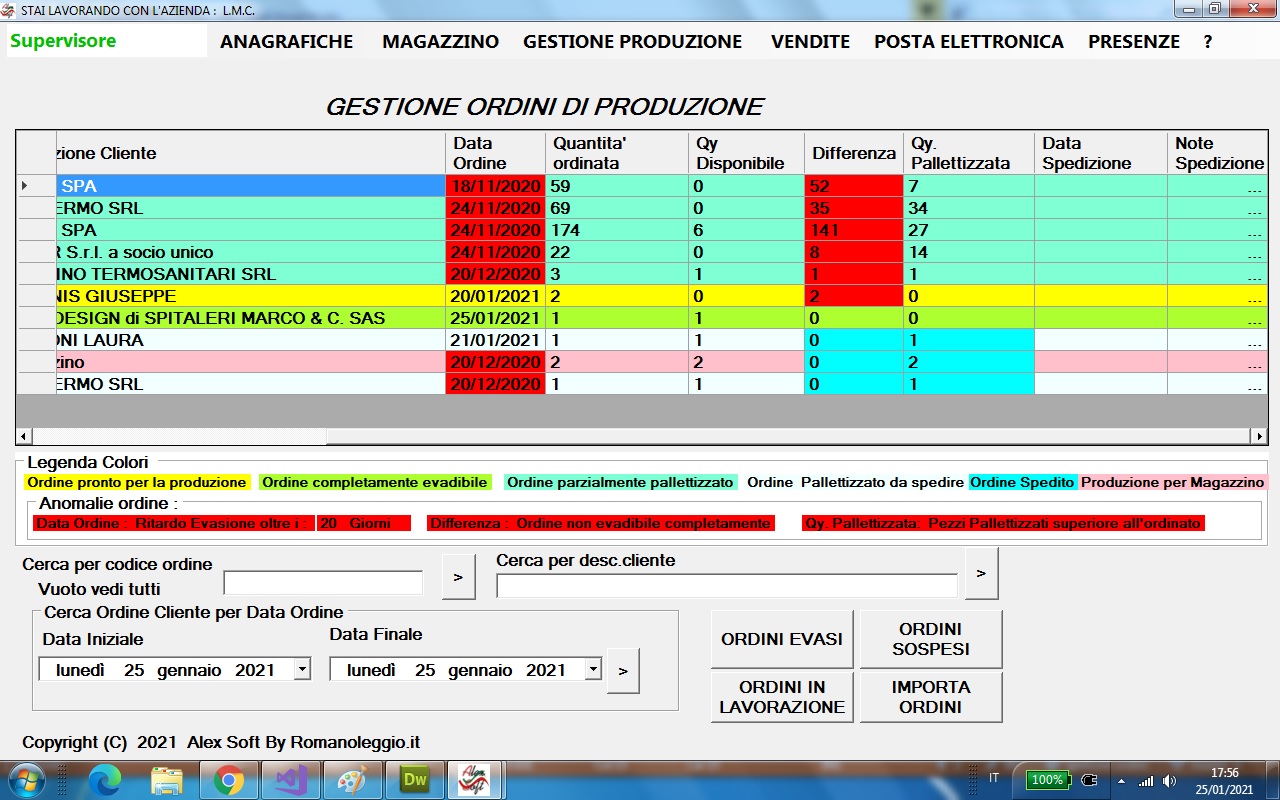
Task: Select the GIUSEPPE order row's date cell
Action: tap(496, 296)
